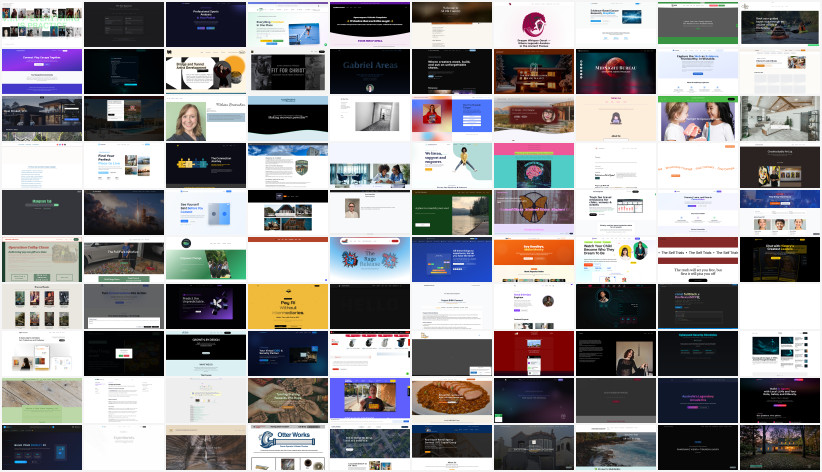Open the police badge sky header thumbnail

pyautogui.click(x=288, y=166)
